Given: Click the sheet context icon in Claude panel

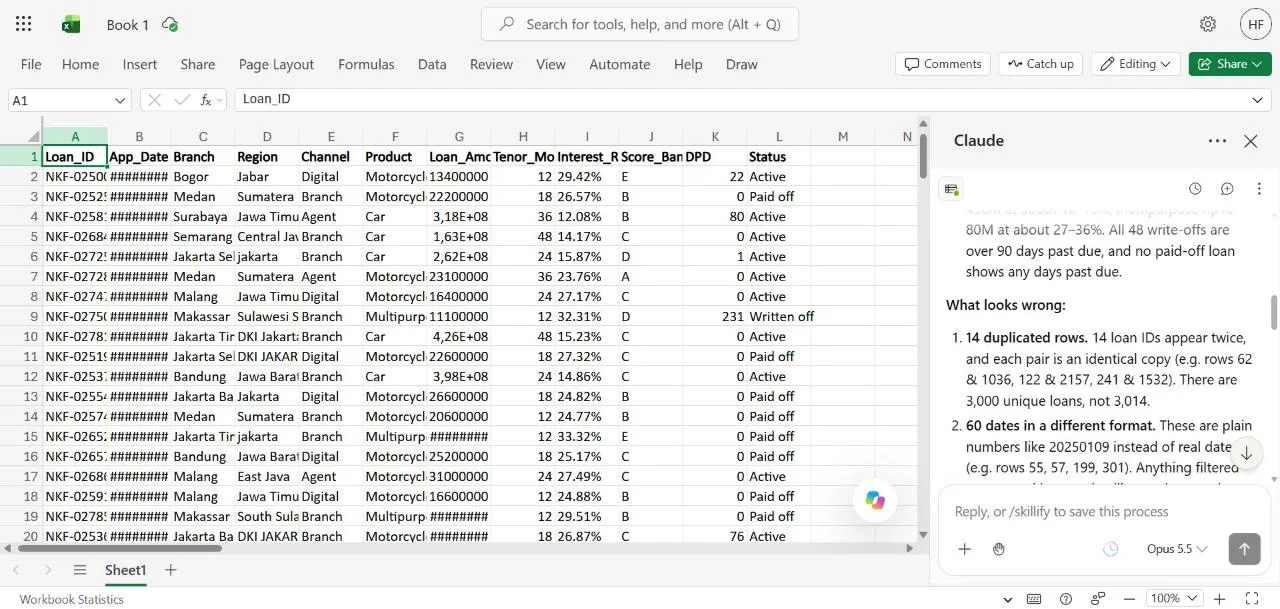Looking at the screenshot, I should 952,189.
